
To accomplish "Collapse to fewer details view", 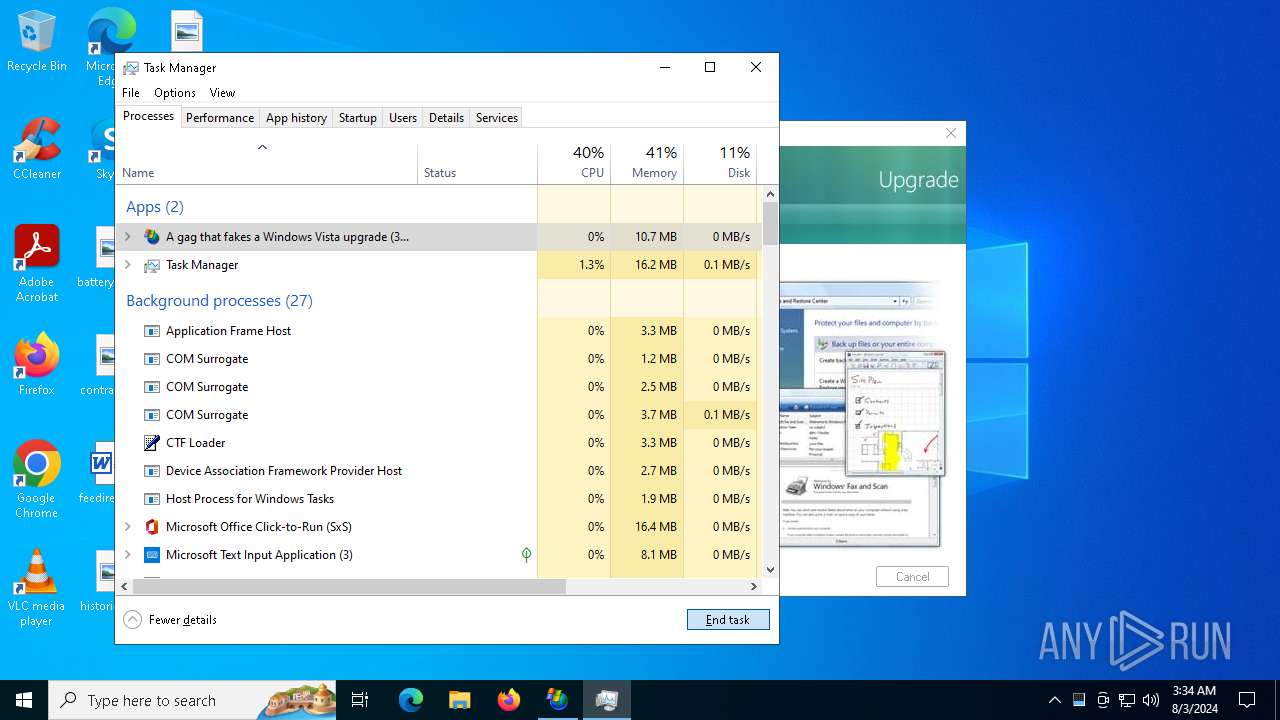I will click(x=170, y=620).
